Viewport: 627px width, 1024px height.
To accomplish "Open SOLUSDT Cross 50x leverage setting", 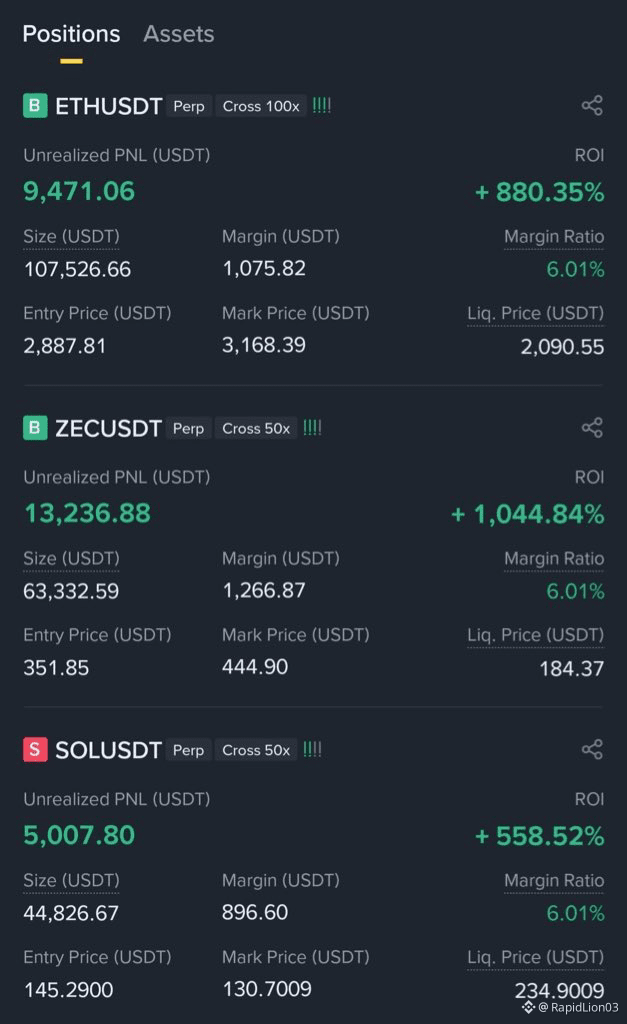I will click(256, 750).
